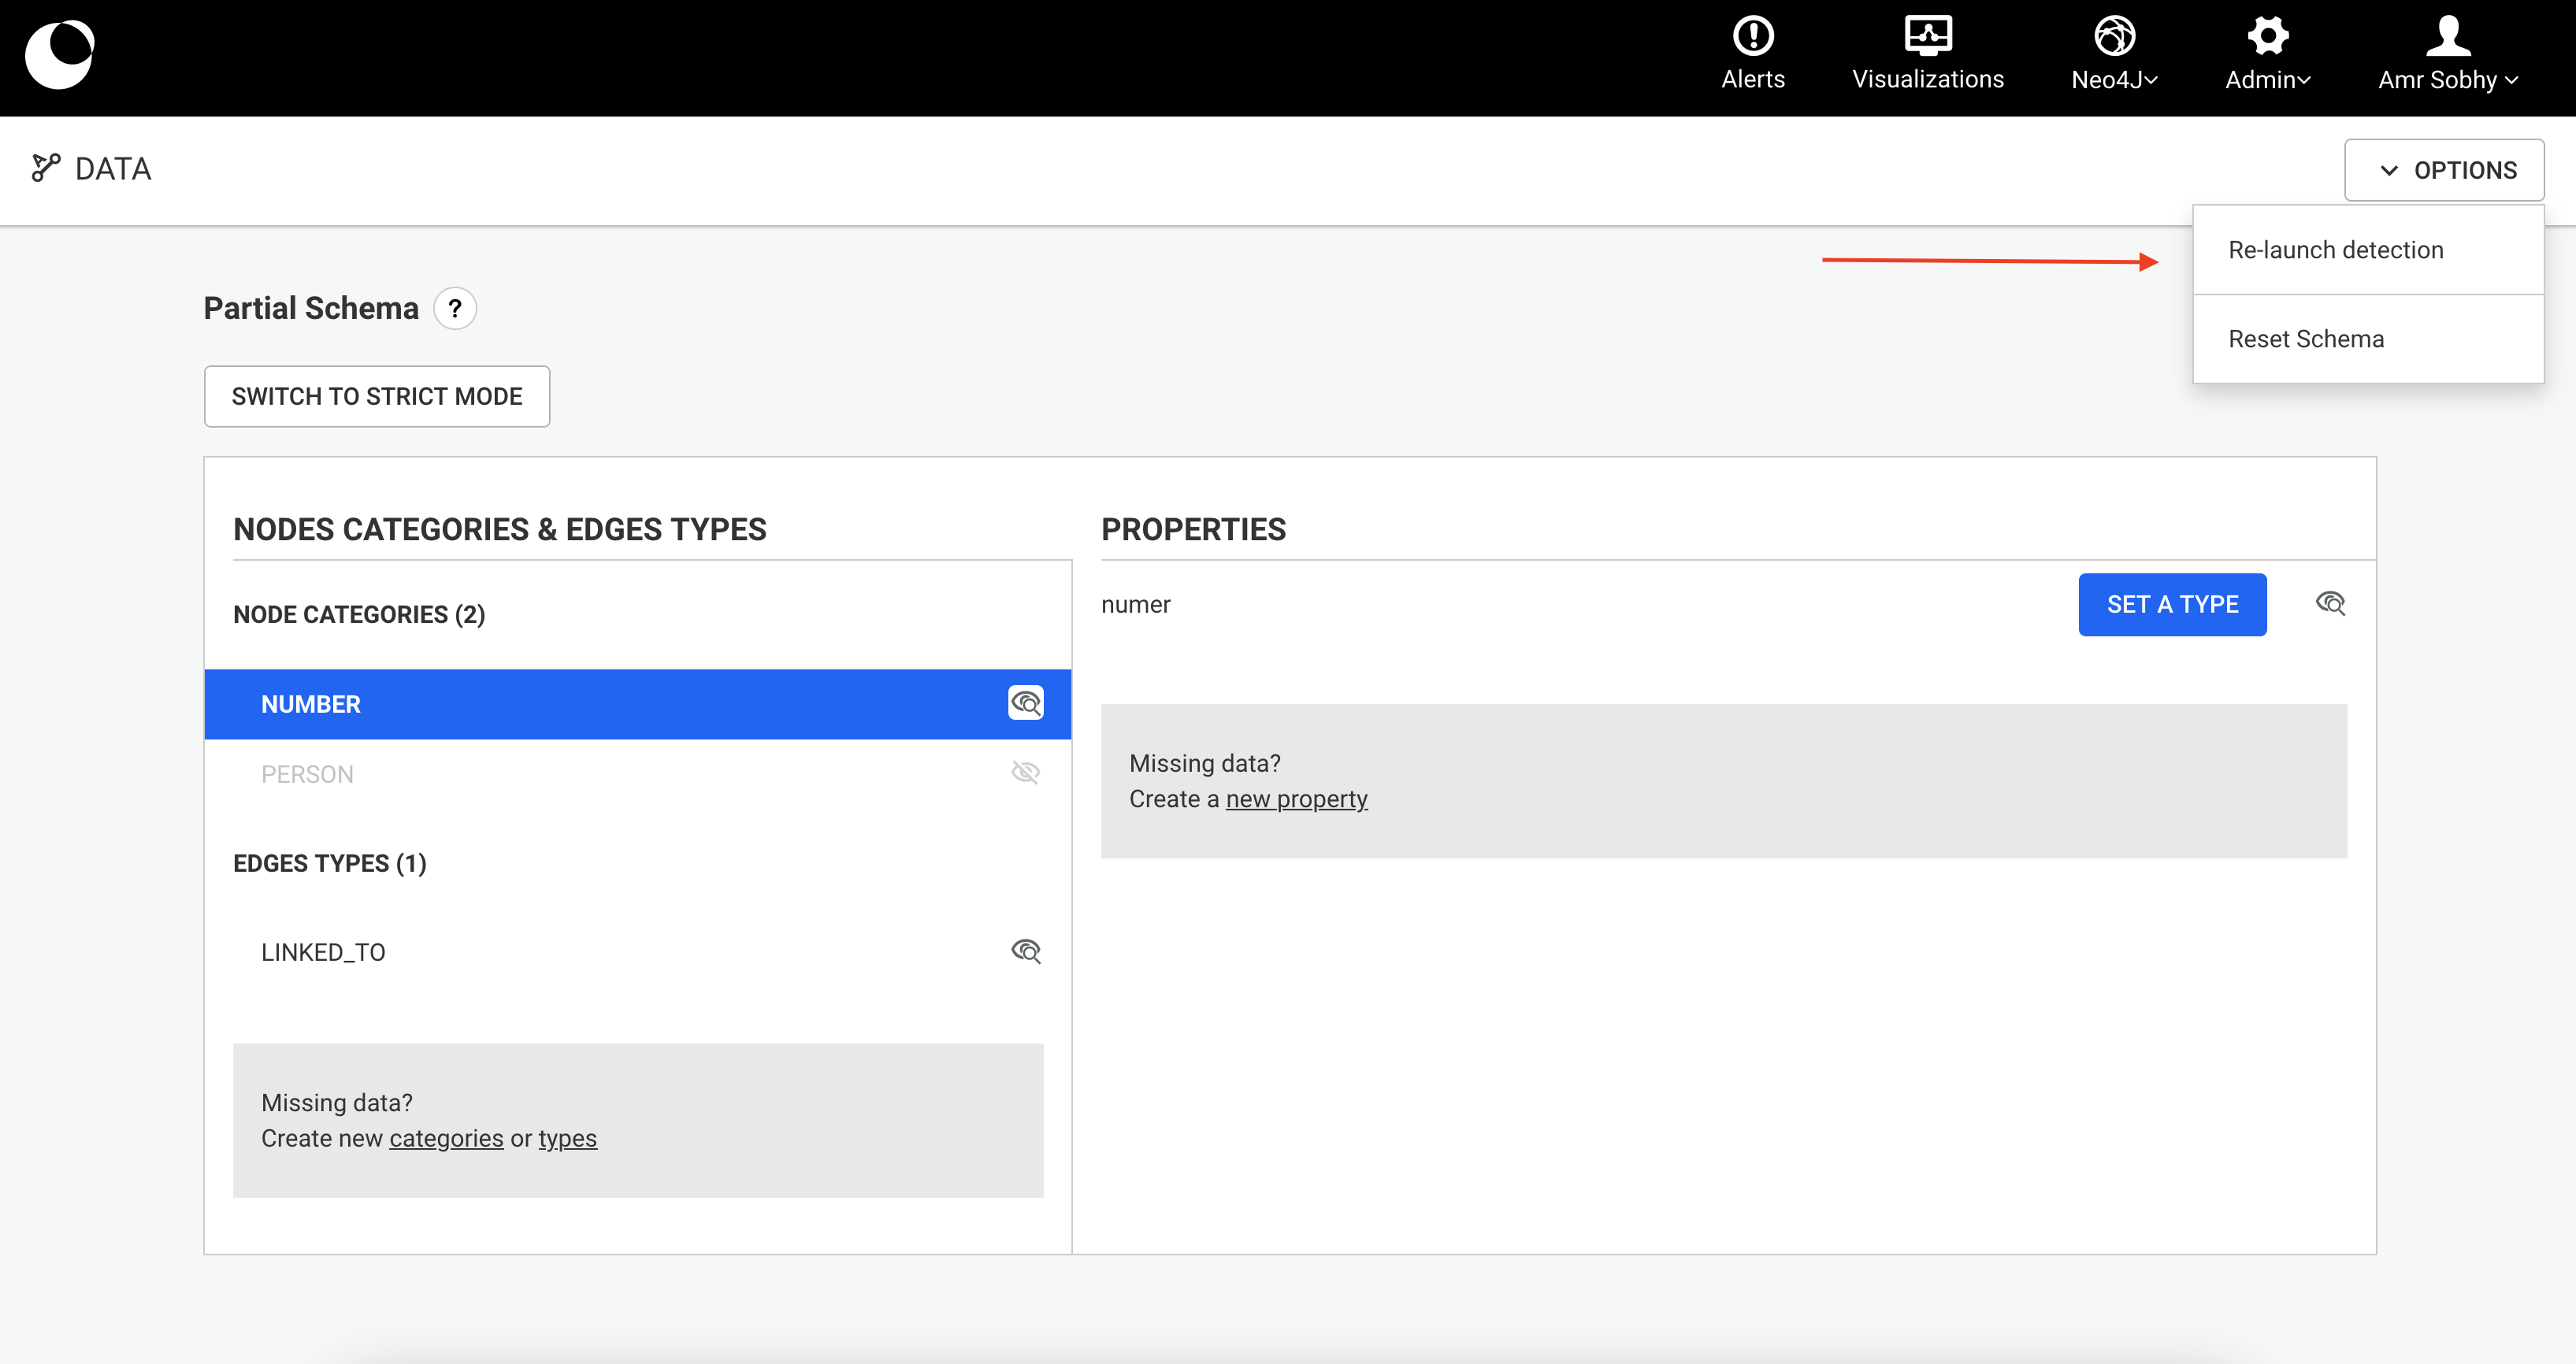Click EDGES TYPES (1) heading
Image resolution: width=2576 pixels, height=1364 pixels.
(330, 863)
